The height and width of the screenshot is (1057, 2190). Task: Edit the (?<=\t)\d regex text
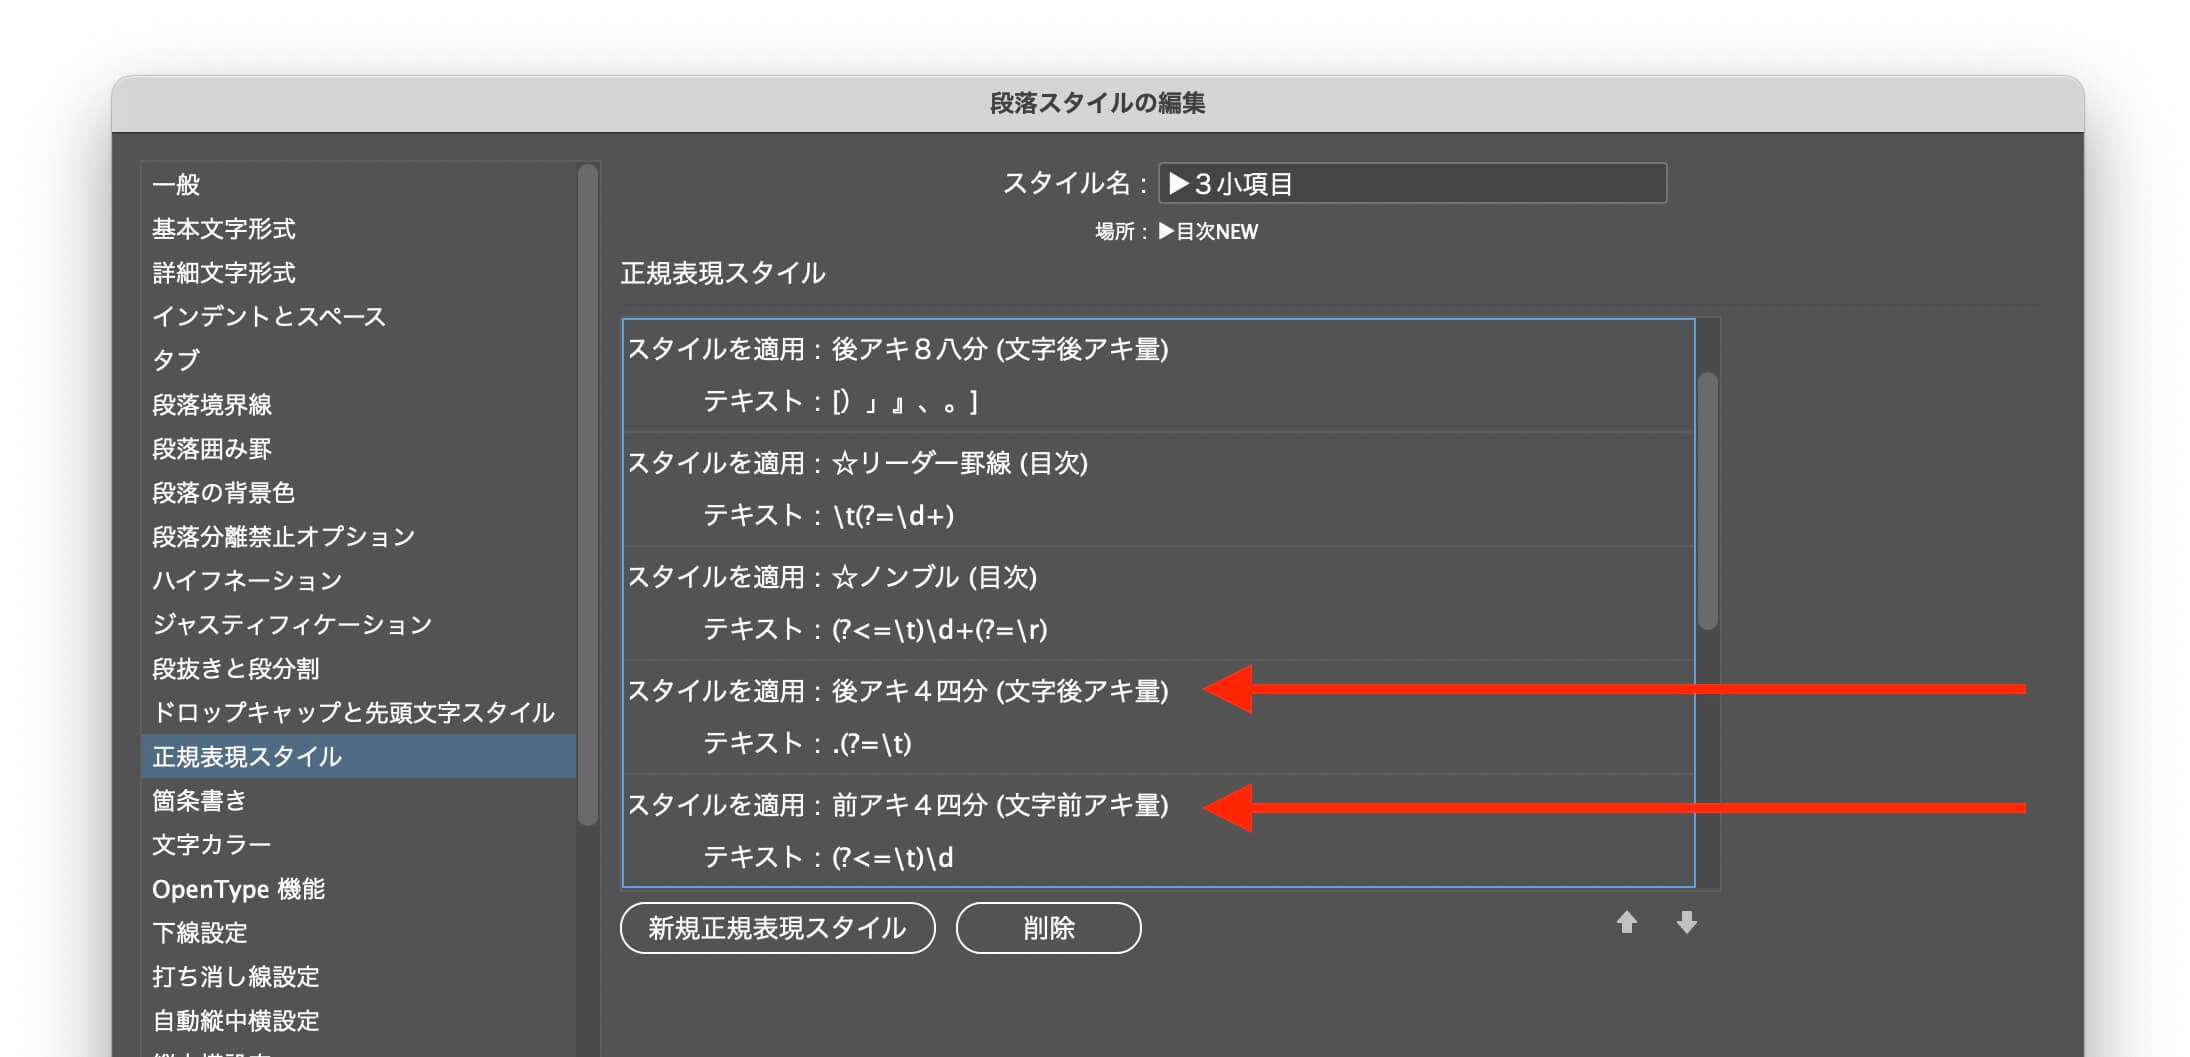point(892,858)
